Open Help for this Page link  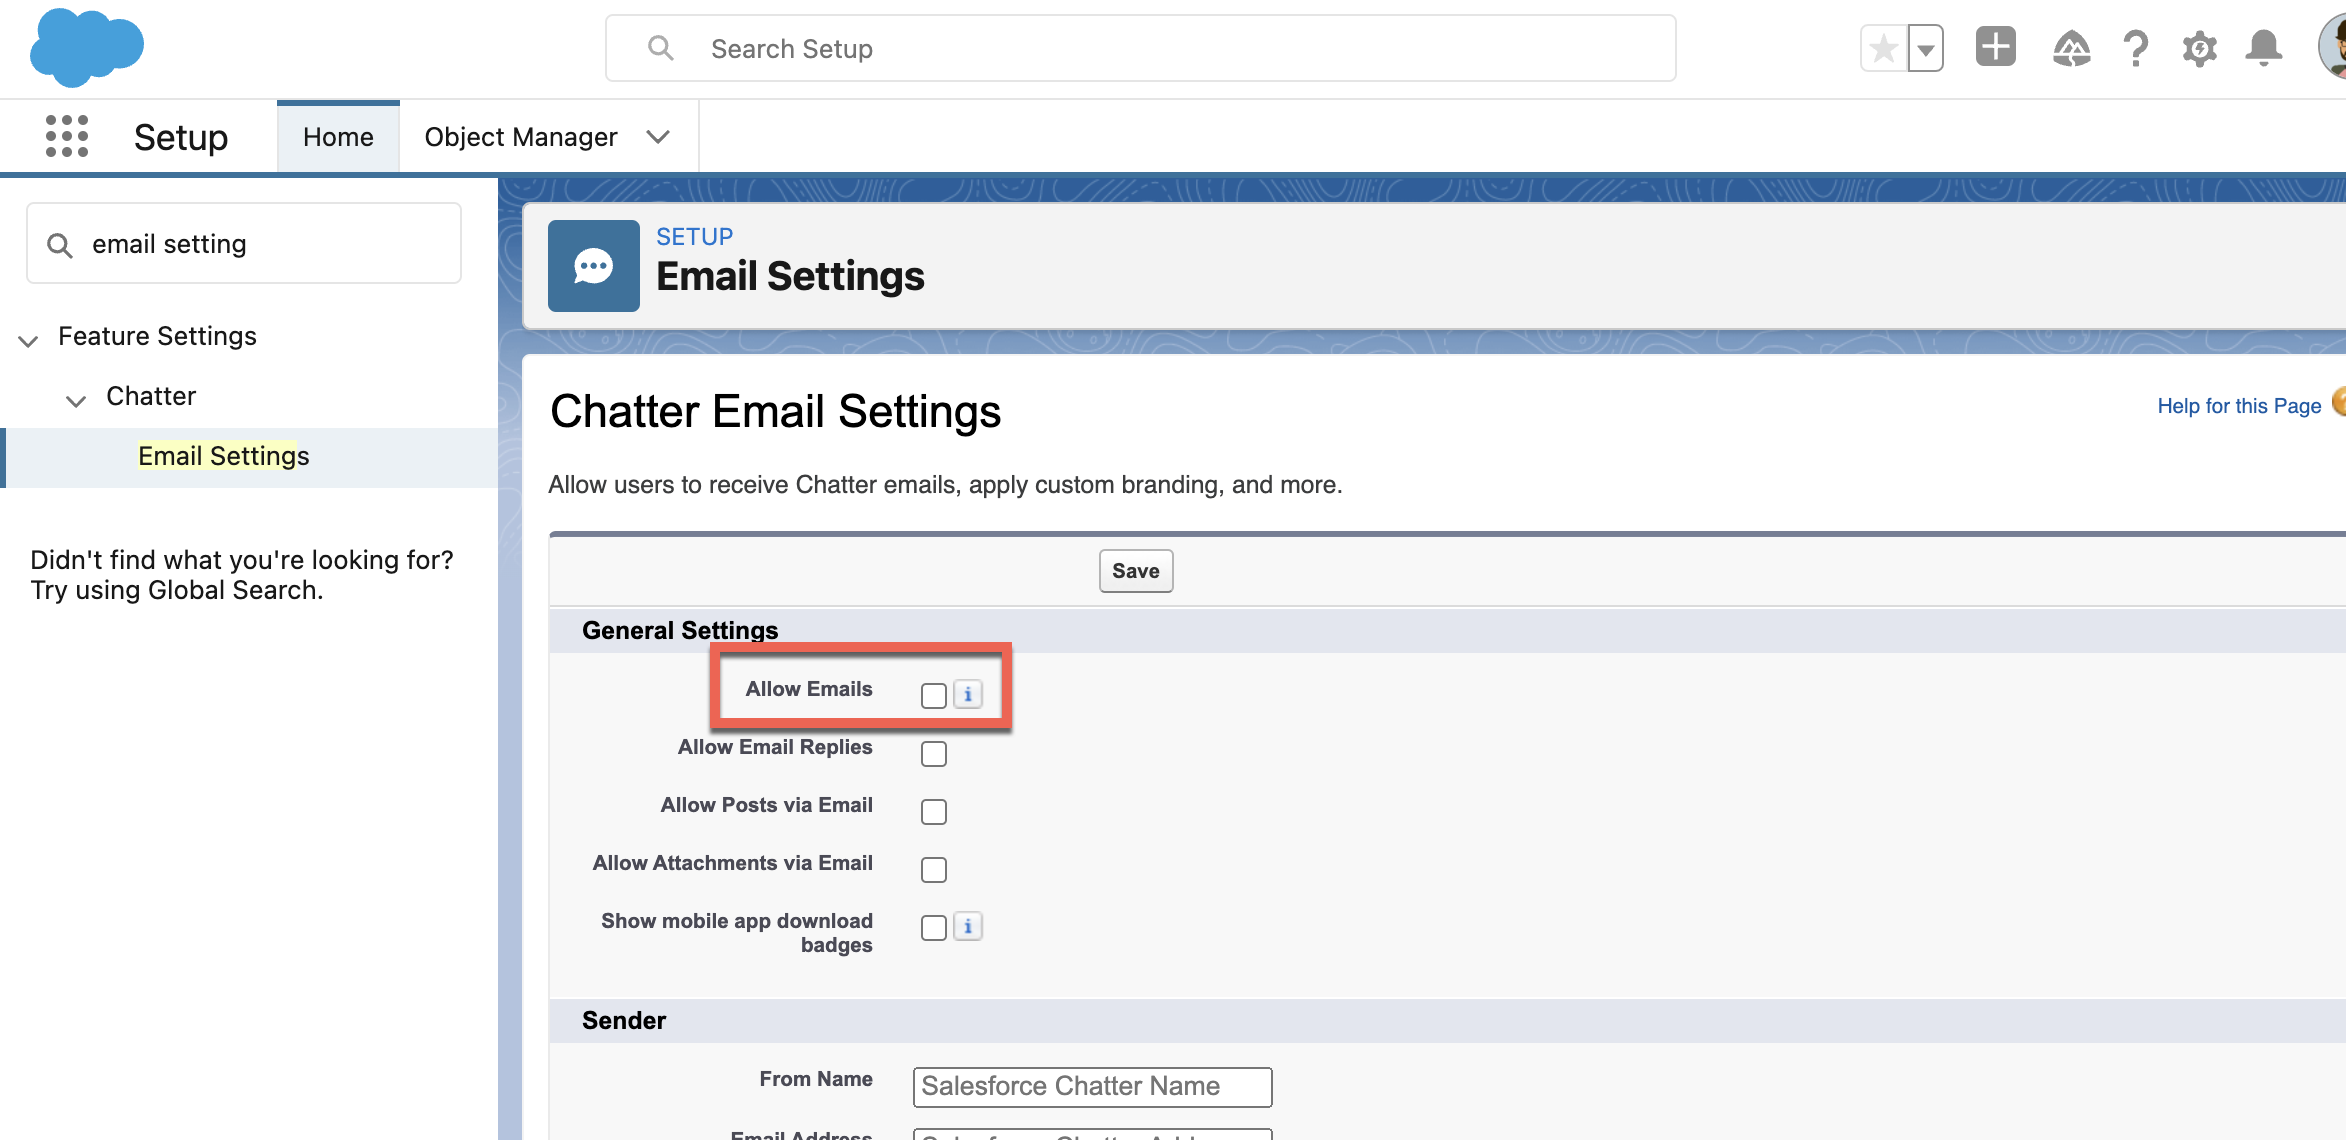pyautogui.click(x=2239, y=406)
